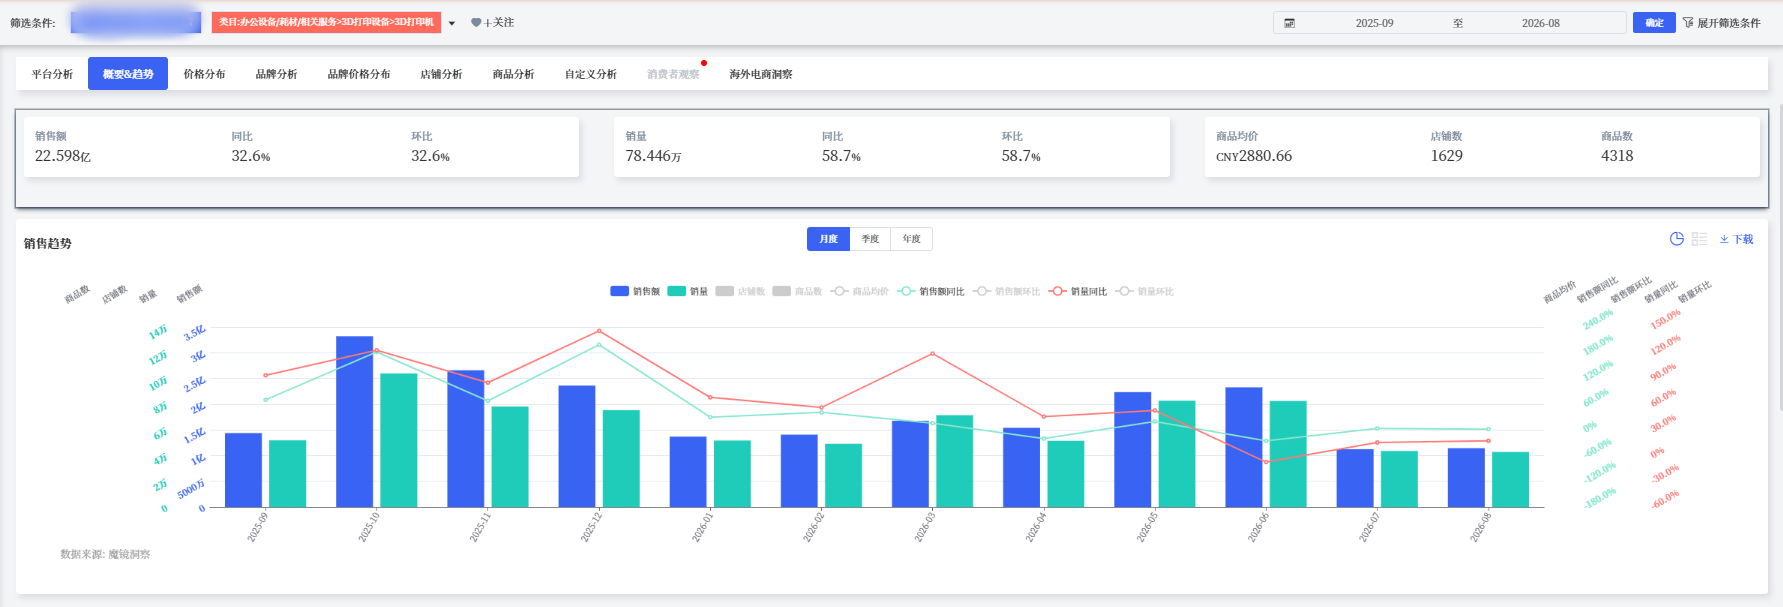This screenshot has height=607, width=1783.
Task: Show 商品数 series in chart legend
Action: (x=797, y=291)
